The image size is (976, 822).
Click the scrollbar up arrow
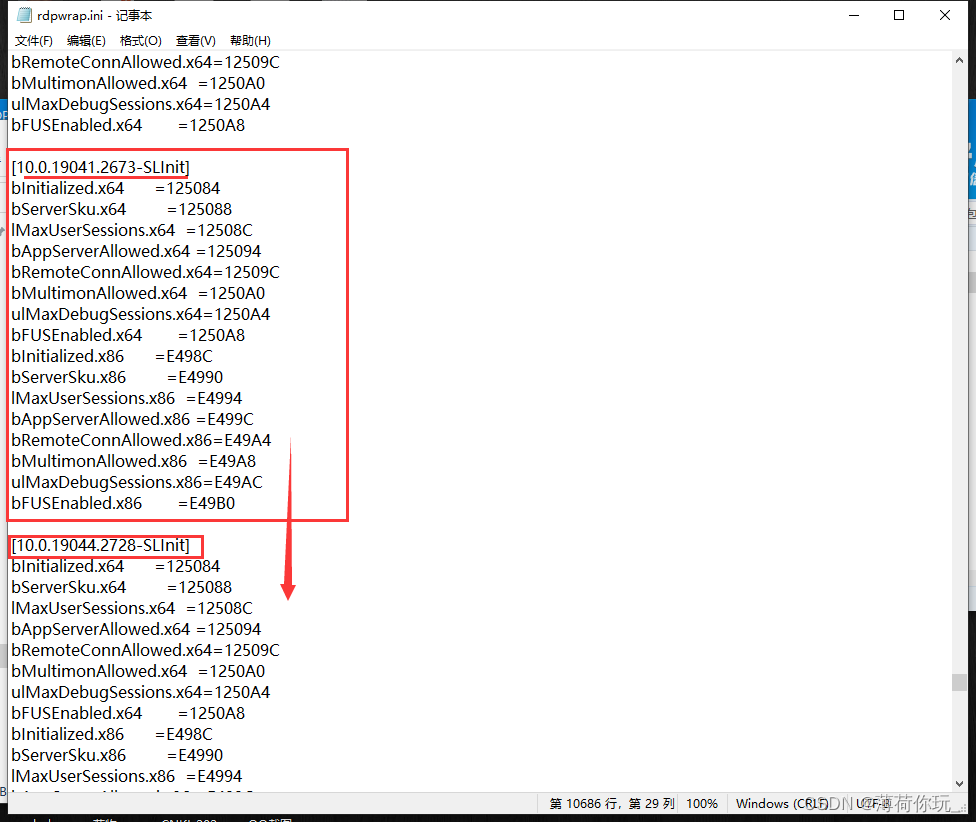tap(959, 60)
